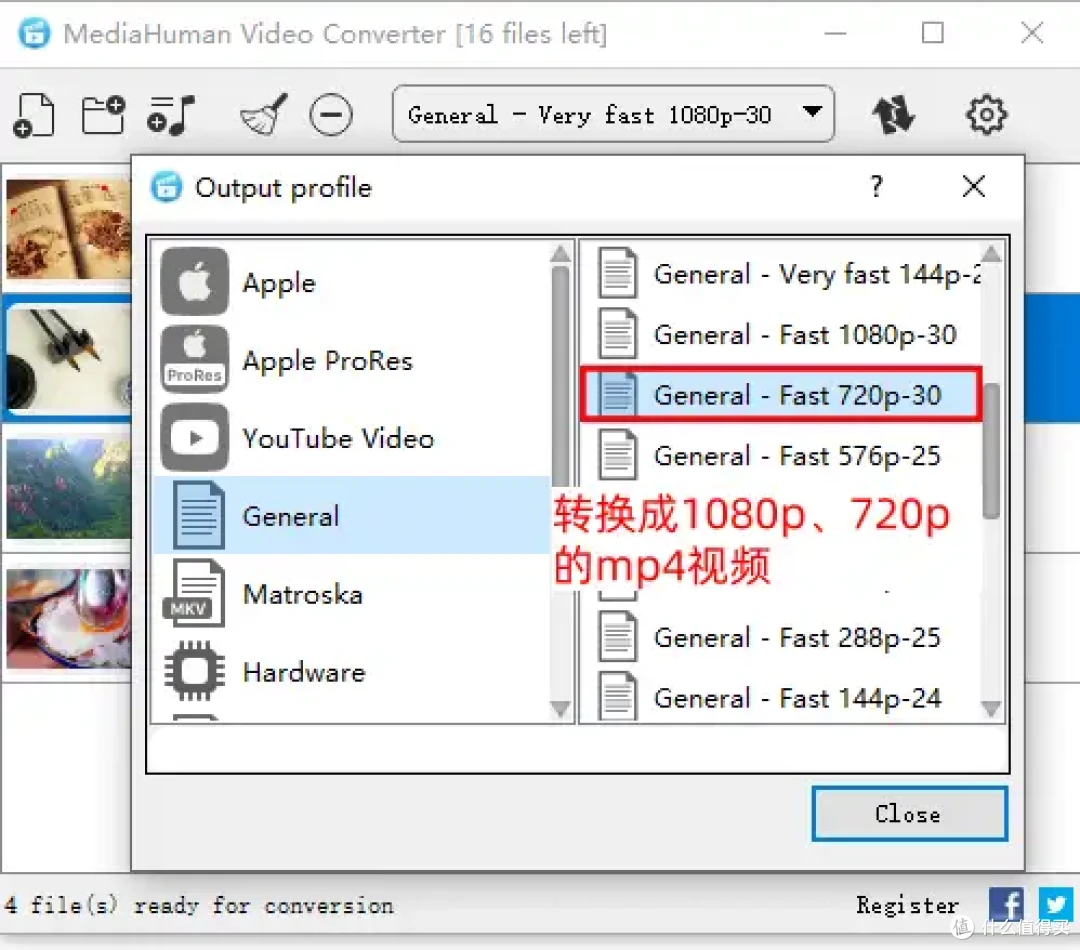
Task: Click the category list scroll-down arrow
Action: click(x=561, y=708)
